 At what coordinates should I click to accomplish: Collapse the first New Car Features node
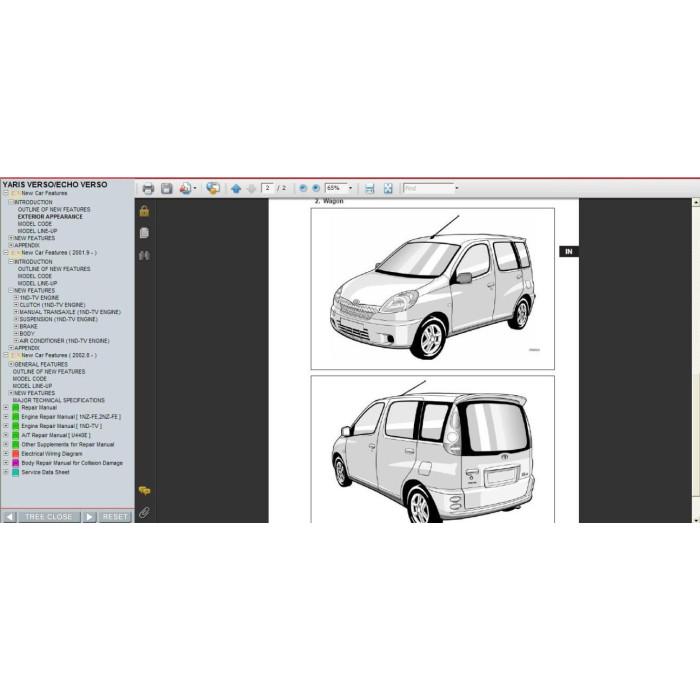coord(6,193)
